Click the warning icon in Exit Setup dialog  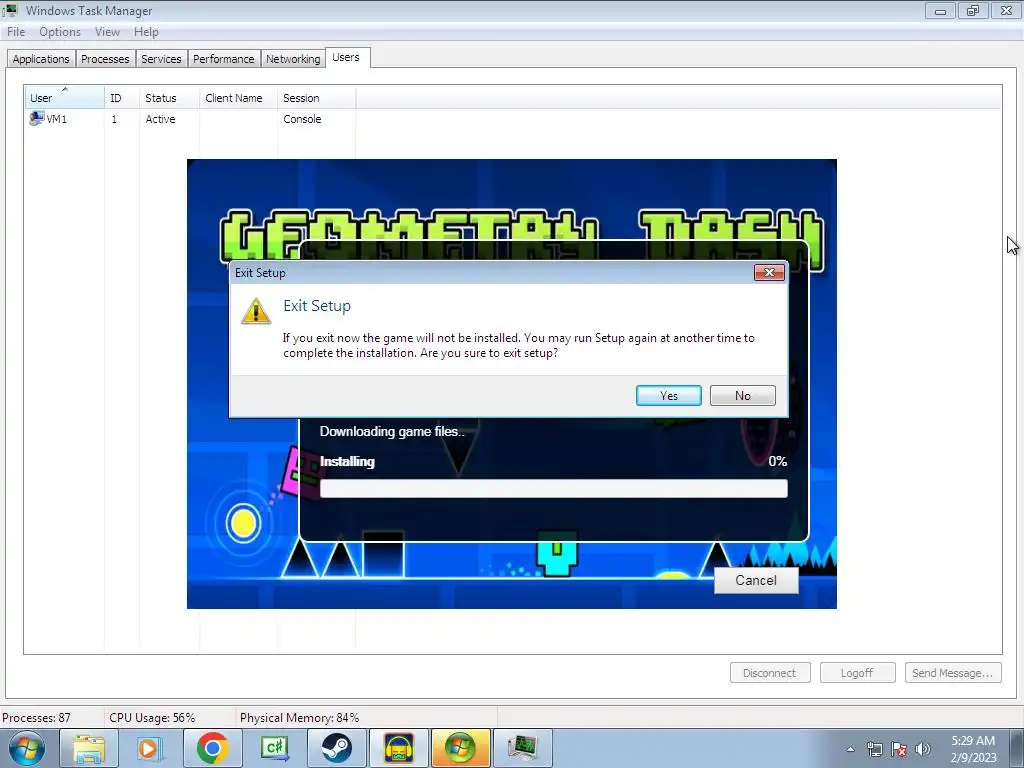pyautogui.click(x=256, y=312)
